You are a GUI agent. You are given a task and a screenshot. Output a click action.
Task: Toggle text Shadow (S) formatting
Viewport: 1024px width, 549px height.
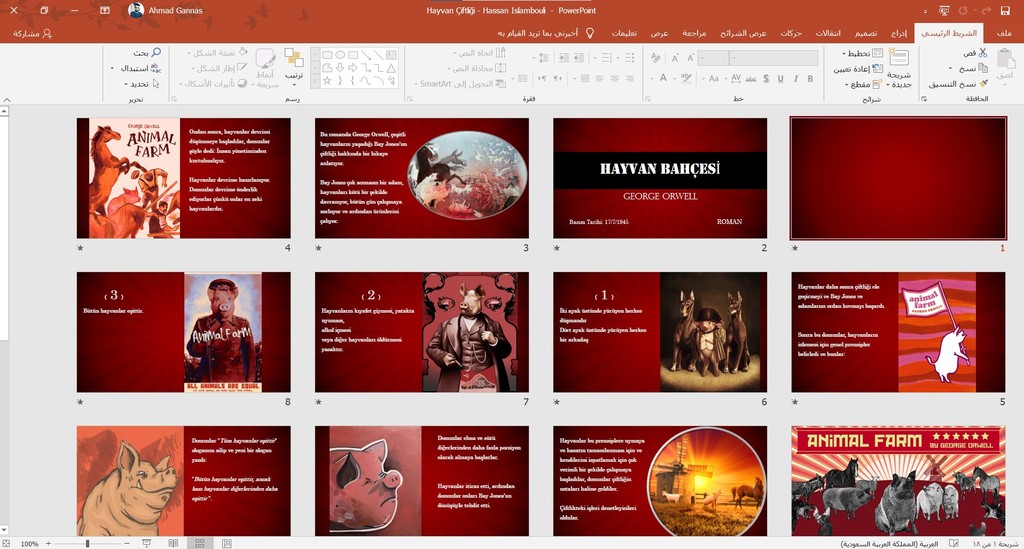[x=765, y=78]
